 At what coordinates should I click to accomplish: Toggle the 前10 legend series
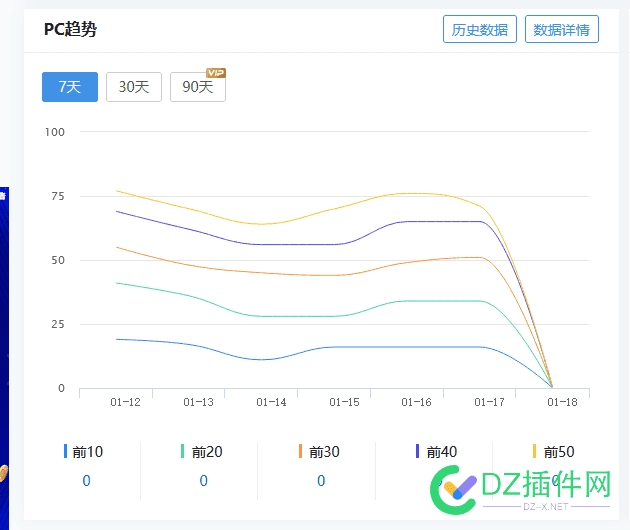point(83,452)
